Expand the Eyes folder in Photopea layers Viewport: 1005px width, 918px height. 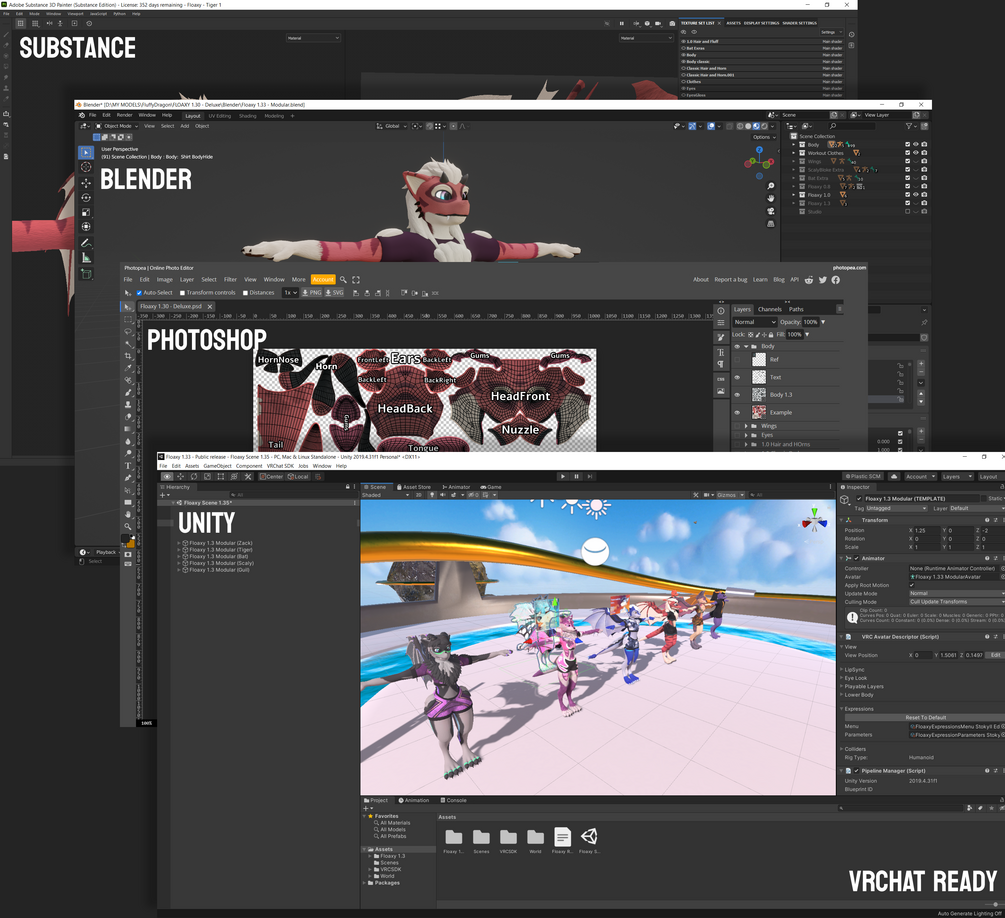pyautogui.click(x=746, y=435)
